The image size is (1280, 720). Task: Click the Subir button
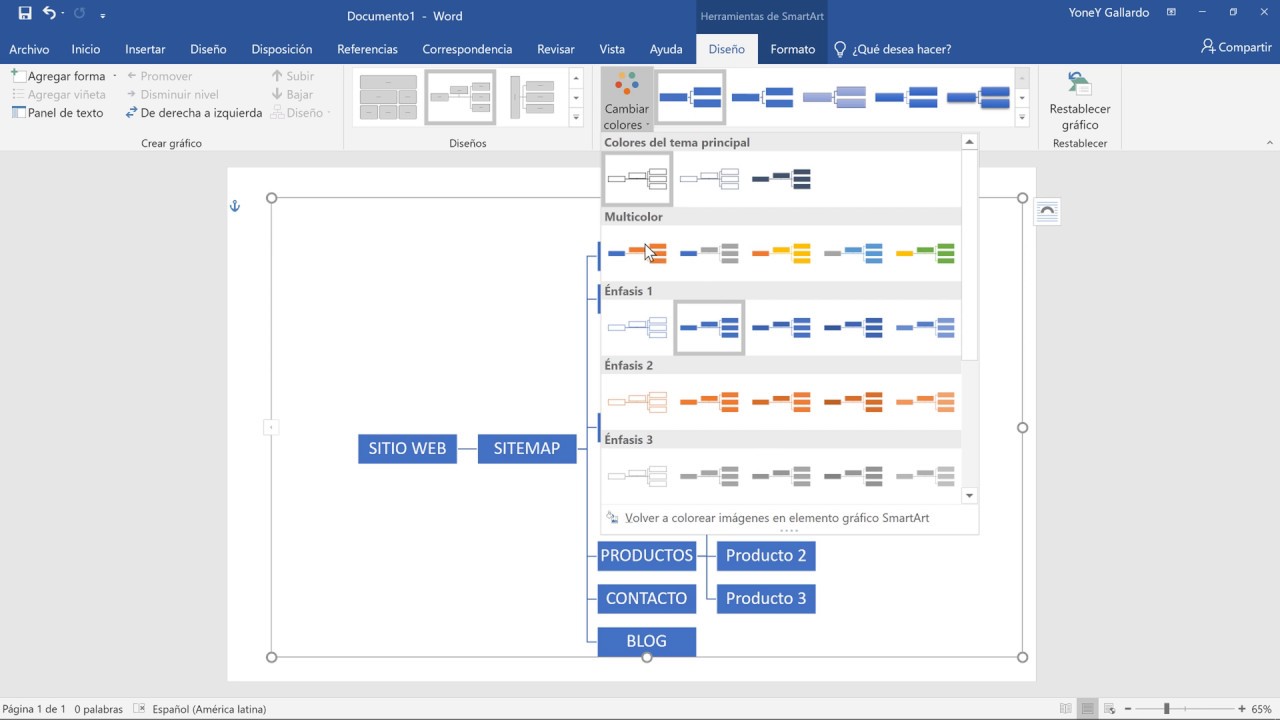pyautogui.click(x=293, y=76)
